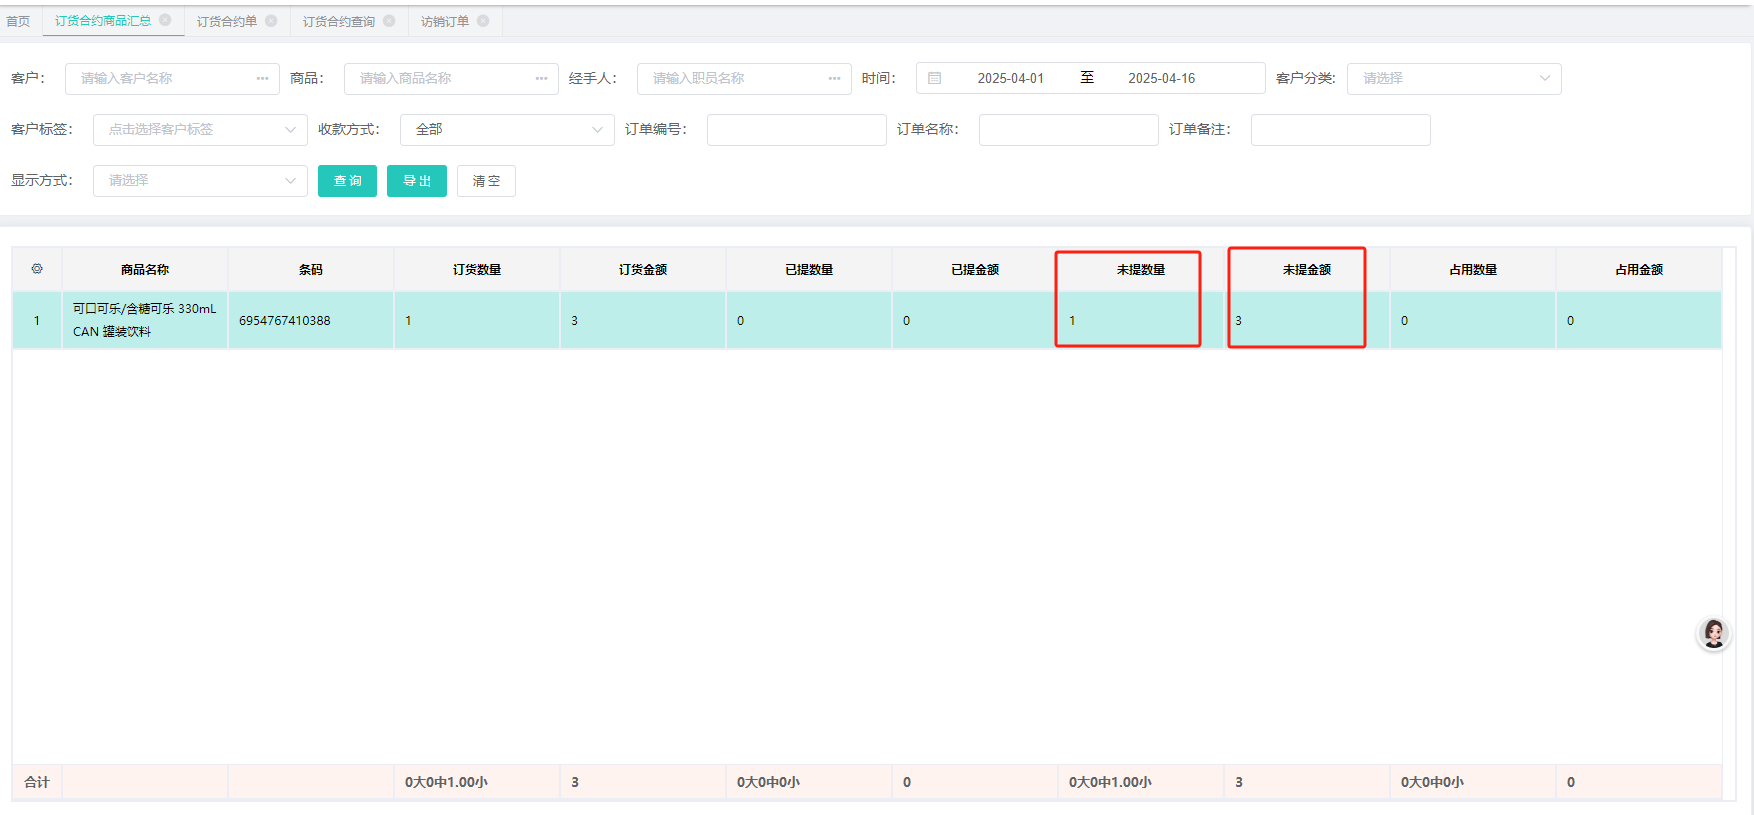Click ellipsis icon in 经手人 field
Screen dimensions: 1754x815
834,78
